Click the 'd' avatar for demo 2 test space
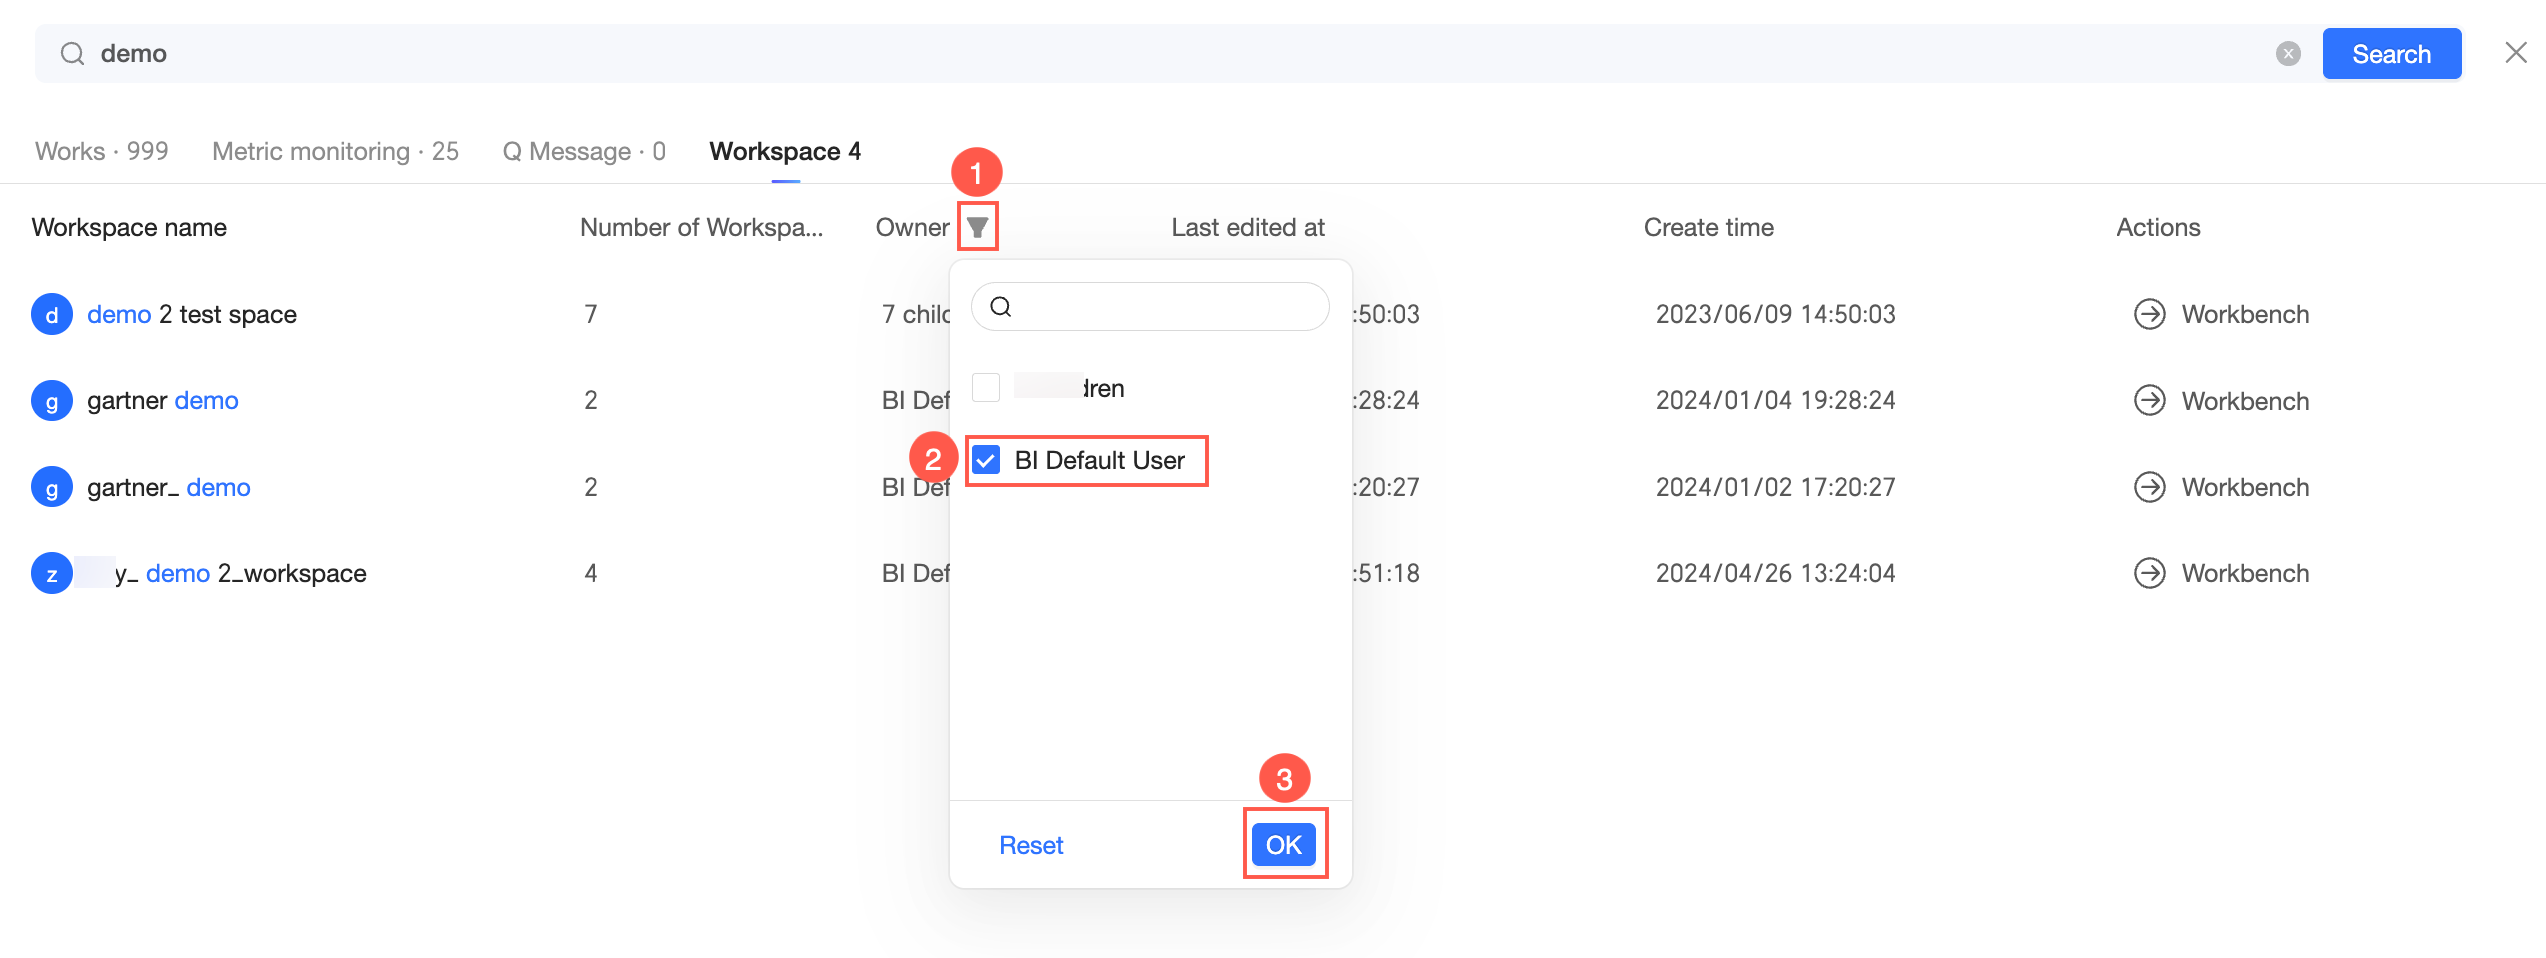This screenshot has width=2546, height=958. point(52,314)
